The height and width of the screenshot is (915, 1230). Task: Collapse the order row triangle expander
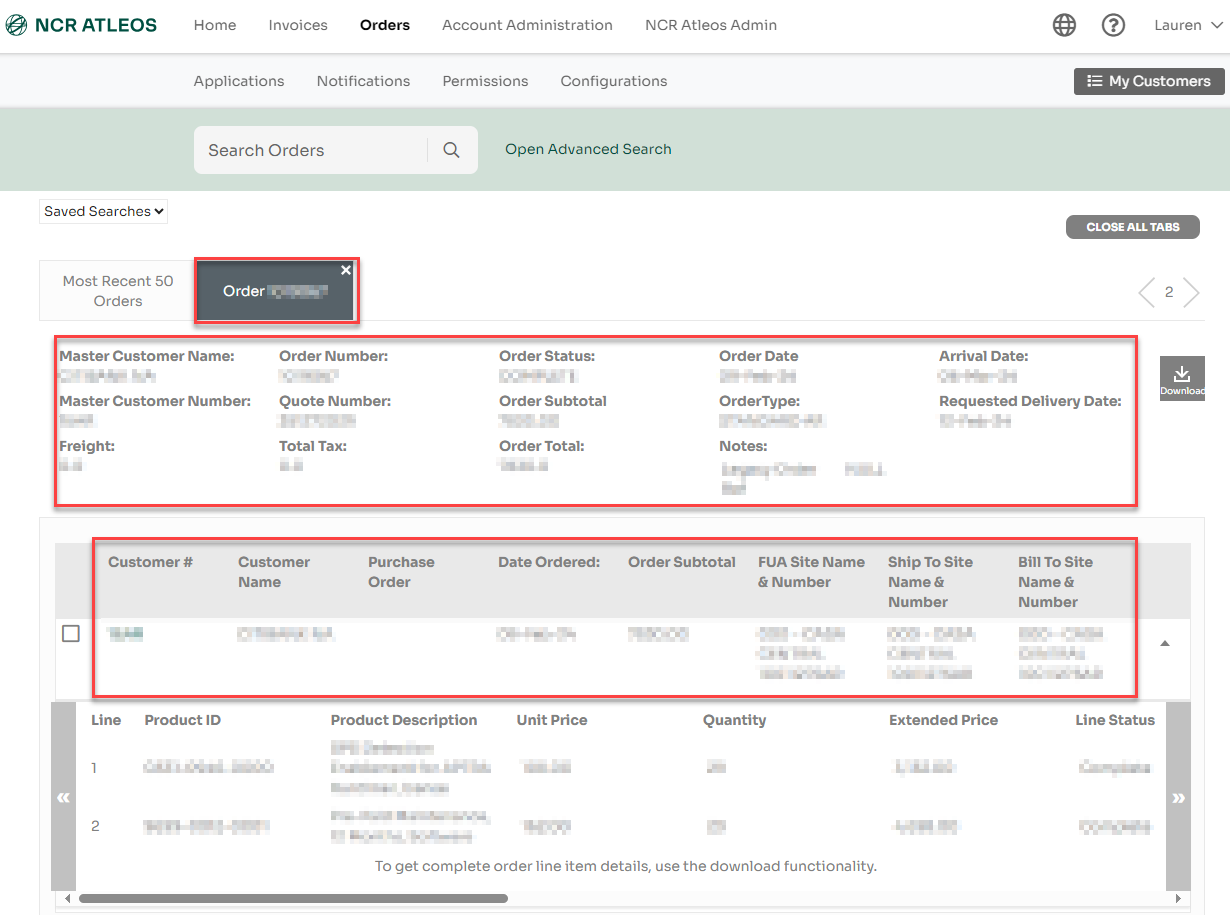(1164, 643)
